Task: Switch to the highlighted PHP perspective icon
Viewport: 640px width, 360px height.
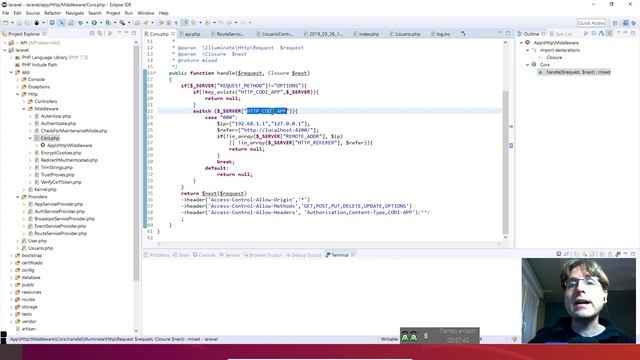Action: coord(625,23)
